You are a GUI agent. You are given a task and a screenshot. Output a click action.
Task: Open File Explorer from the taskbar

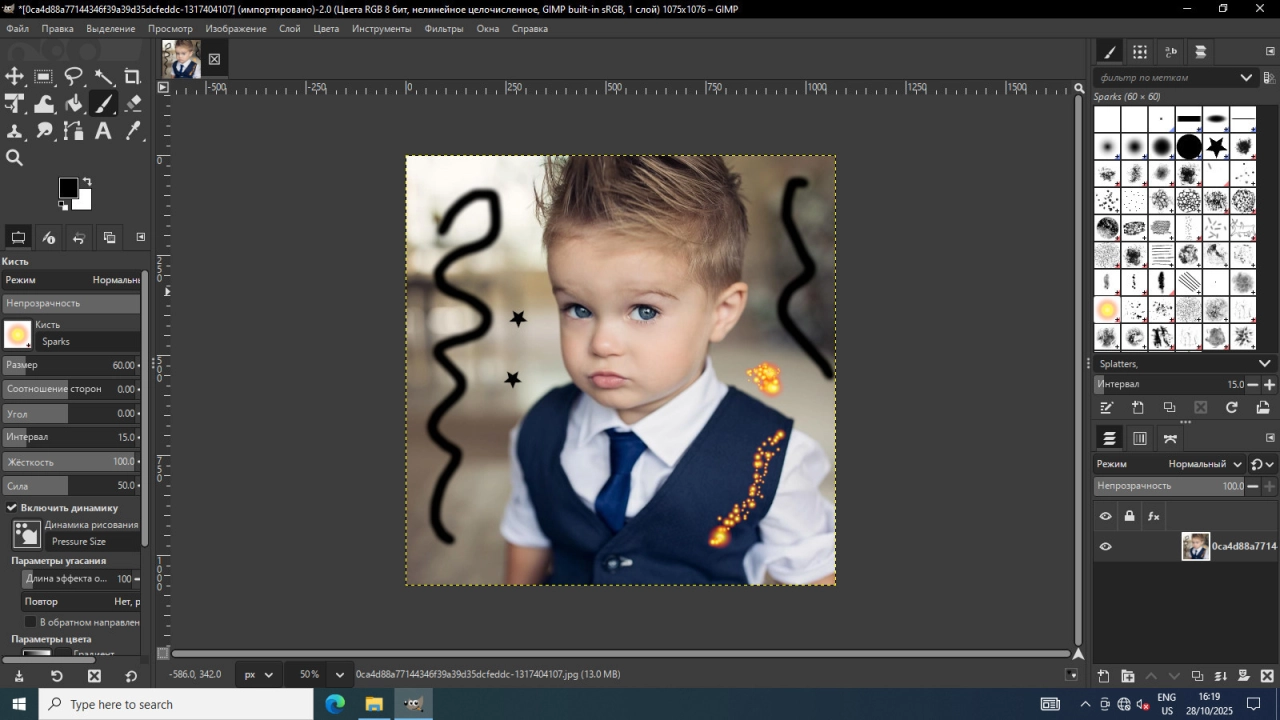(x=373, y=704)
